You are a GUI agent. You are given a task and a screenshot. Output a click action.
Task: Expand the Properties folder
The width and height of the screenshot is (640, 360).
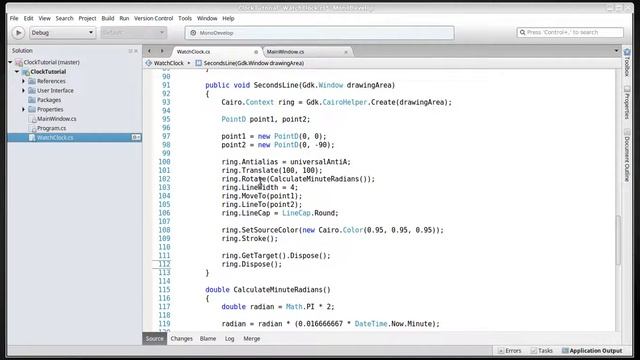[23, 109]
